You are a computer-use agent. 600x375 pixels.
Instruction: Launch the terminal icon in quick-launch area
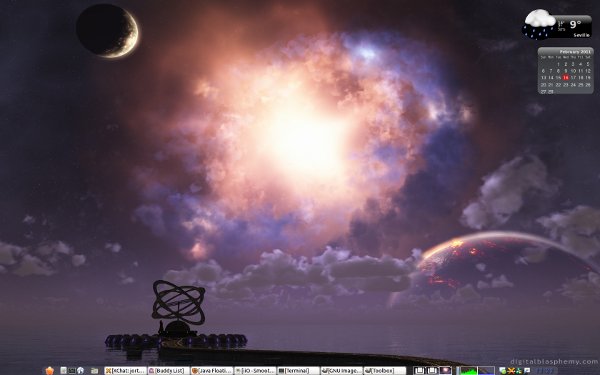(72, 370)
